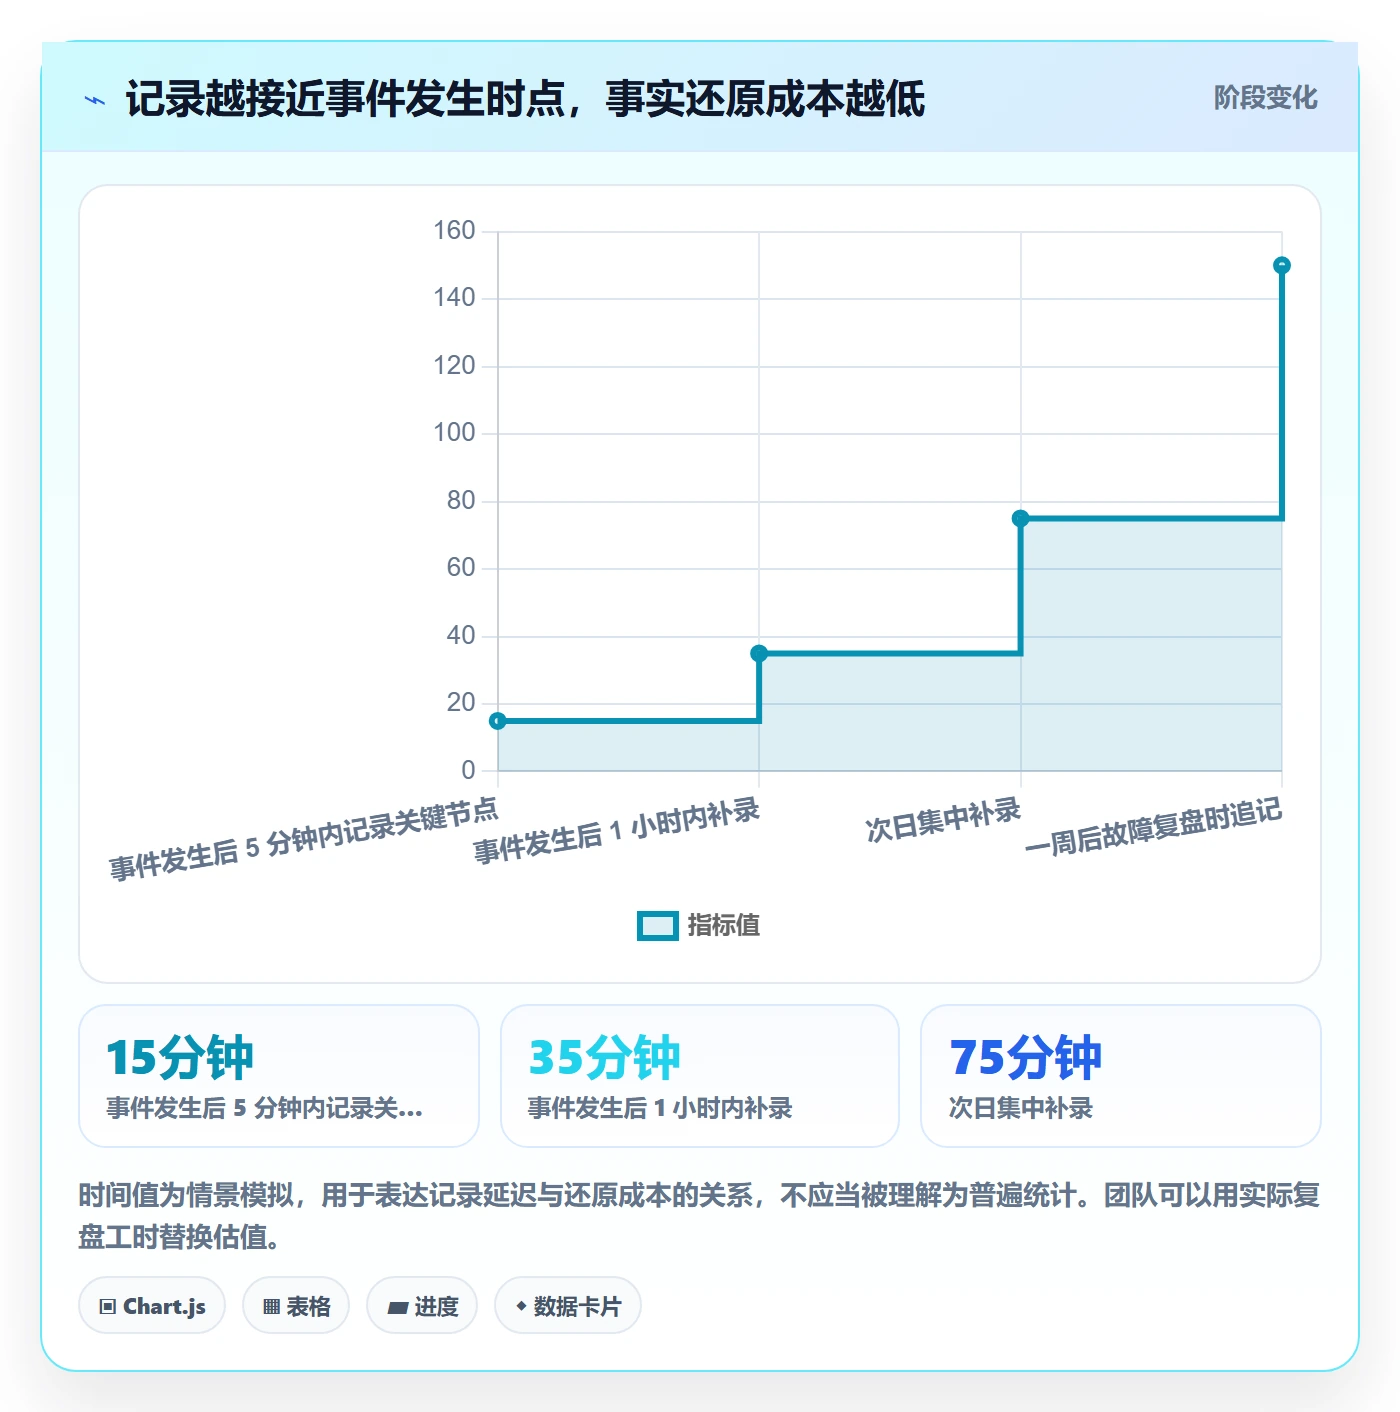This screenshot has height=1412, width=1400.
Task: Select the 进度 tag chip
Action: tap(422, 1305)
